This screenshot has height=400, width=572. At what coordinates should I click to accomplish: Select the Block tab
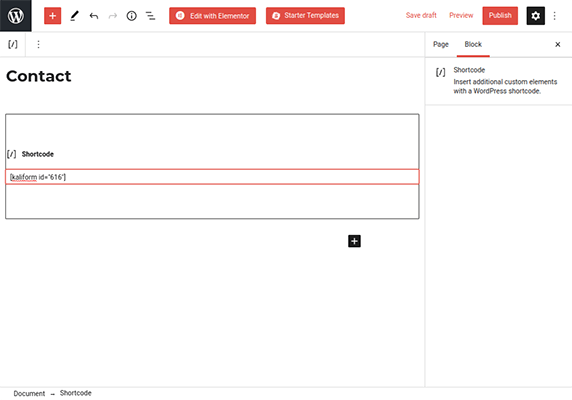click(x=473, y=44)
